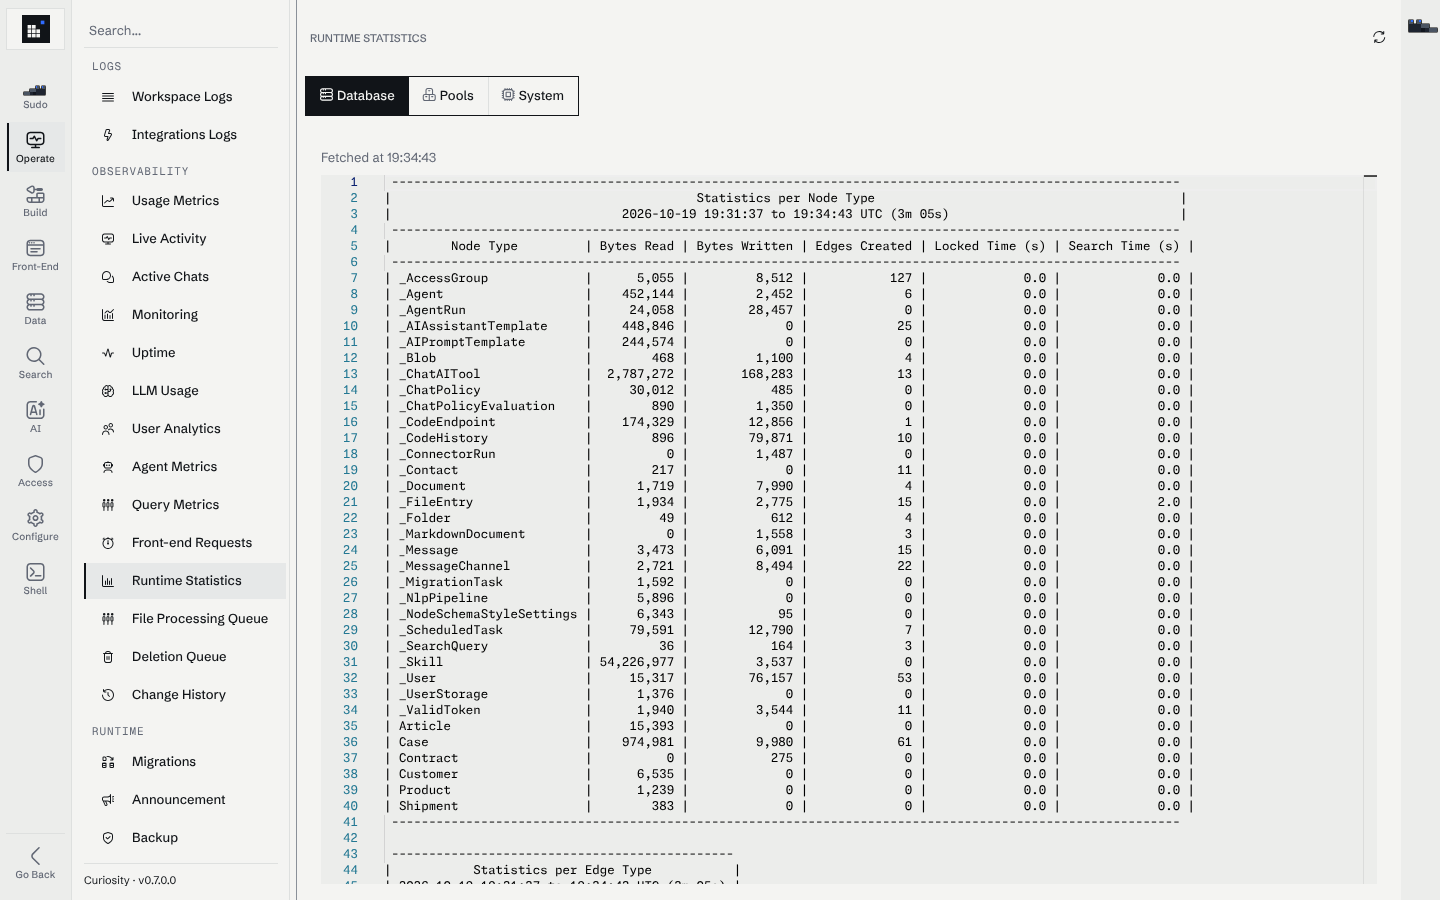Open Query Metrics
Viewport: 1440px width, 900px height.
pyautogui.click(x=185, y=505)
